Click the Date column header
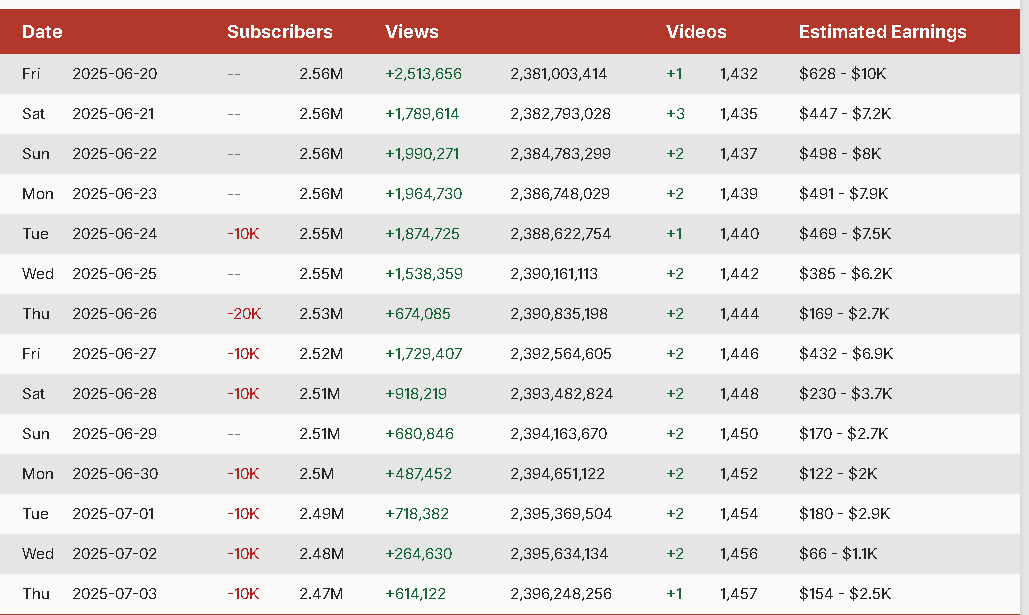 [42, 32]
